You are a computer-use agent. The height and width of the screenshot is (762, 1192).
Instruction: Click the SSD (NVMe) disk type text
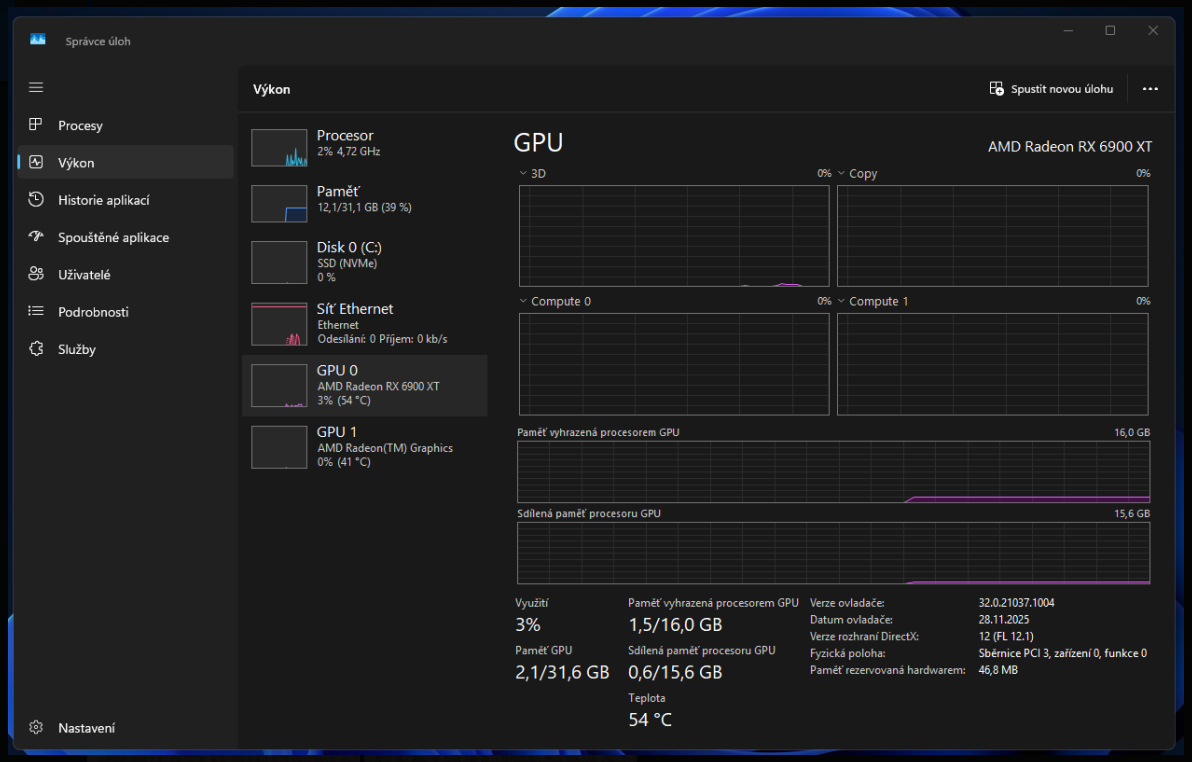coord(347,263)
